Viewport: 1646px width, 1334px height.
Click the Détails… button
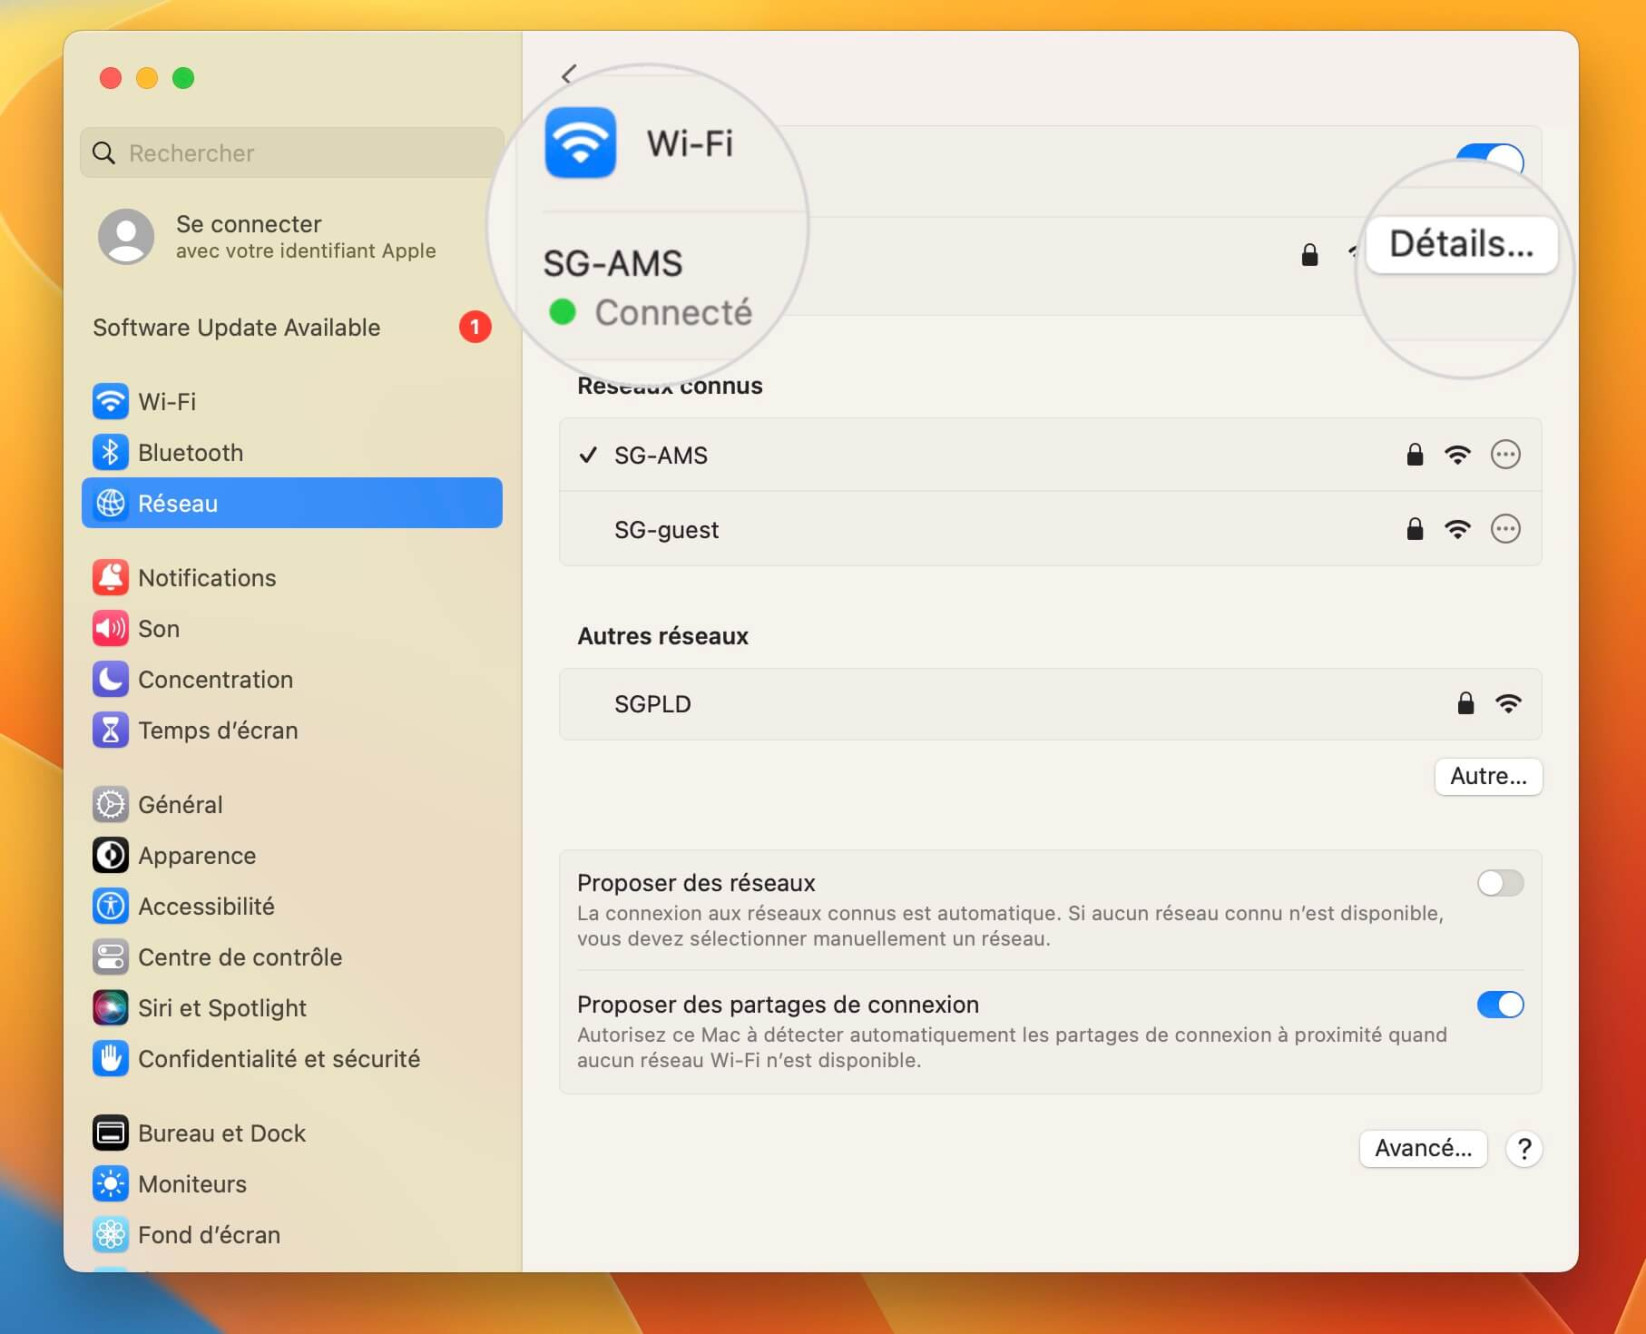tap(1461, 244)
